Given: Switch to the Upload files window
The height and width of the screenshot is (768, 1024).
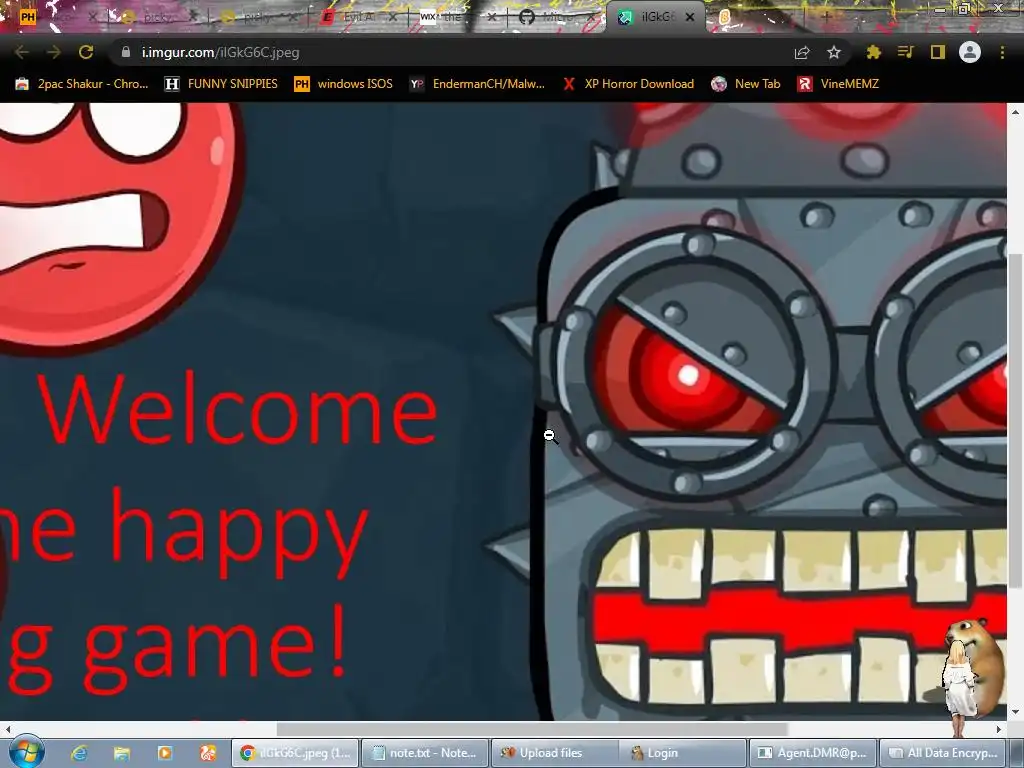Looking at the screenshot, I should pyautogui.click(x=554, y=753).
